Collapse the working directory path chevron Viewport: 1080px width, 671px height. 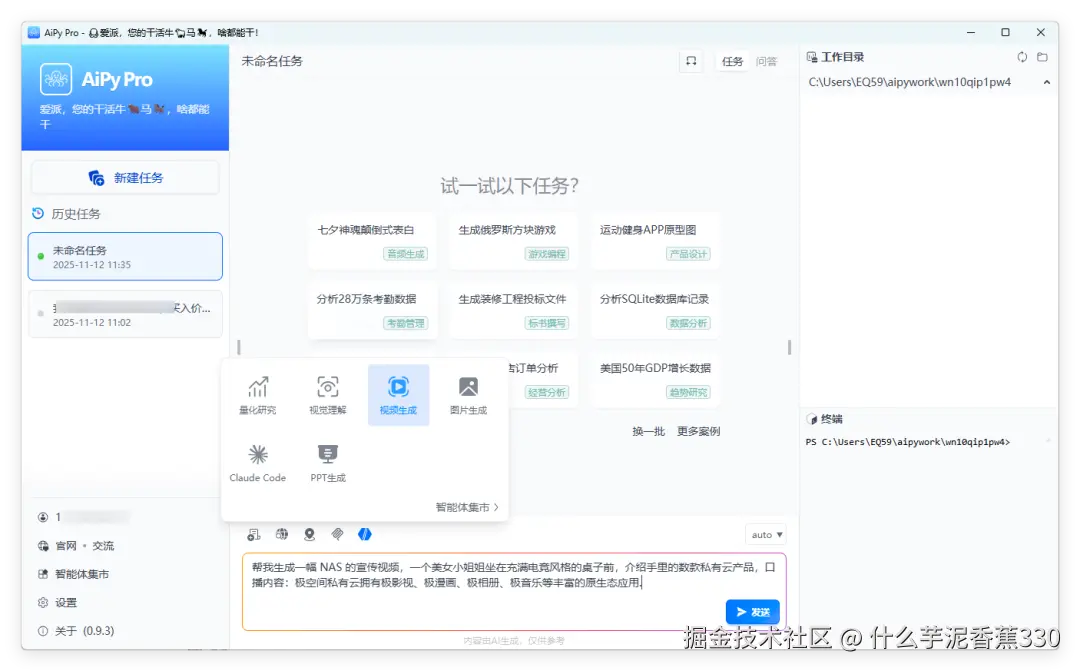coord(1046,82)
